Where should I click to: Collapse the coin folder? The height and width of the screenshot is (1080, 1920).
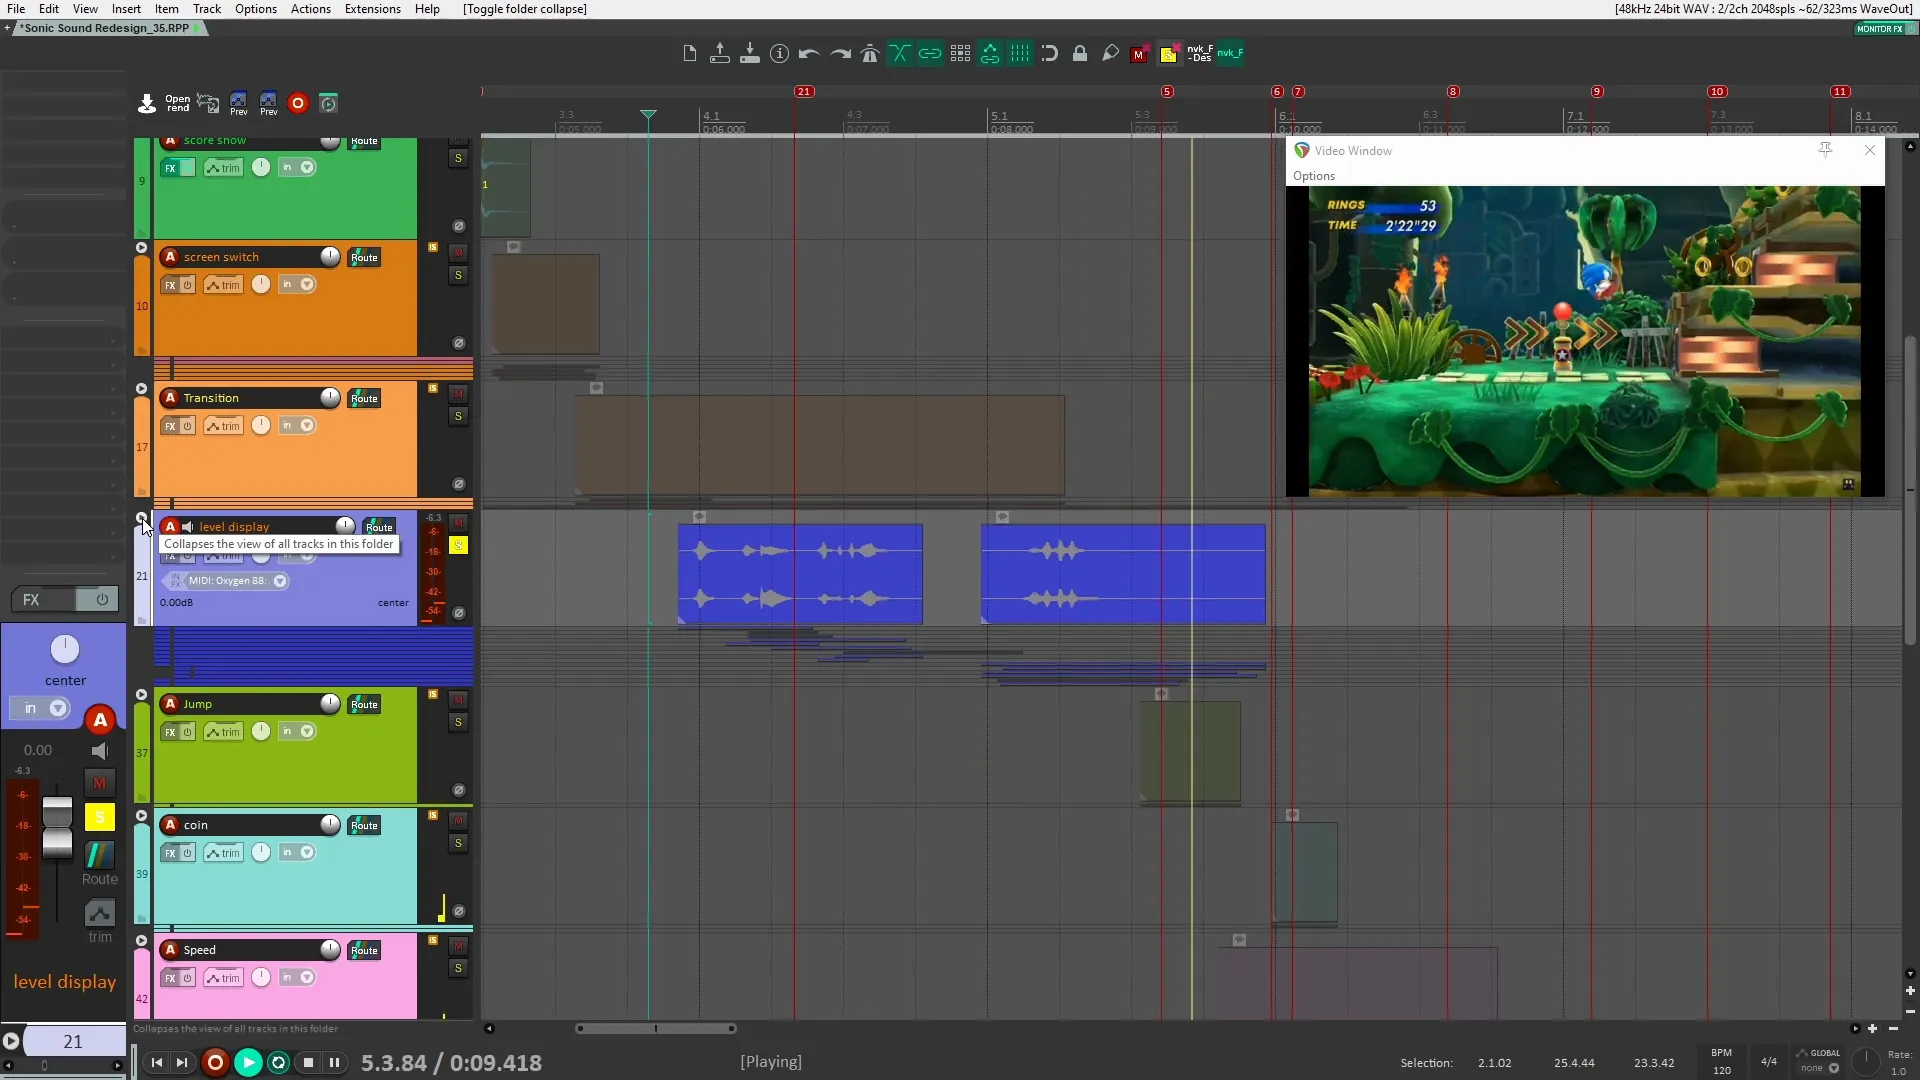(141, 816)
